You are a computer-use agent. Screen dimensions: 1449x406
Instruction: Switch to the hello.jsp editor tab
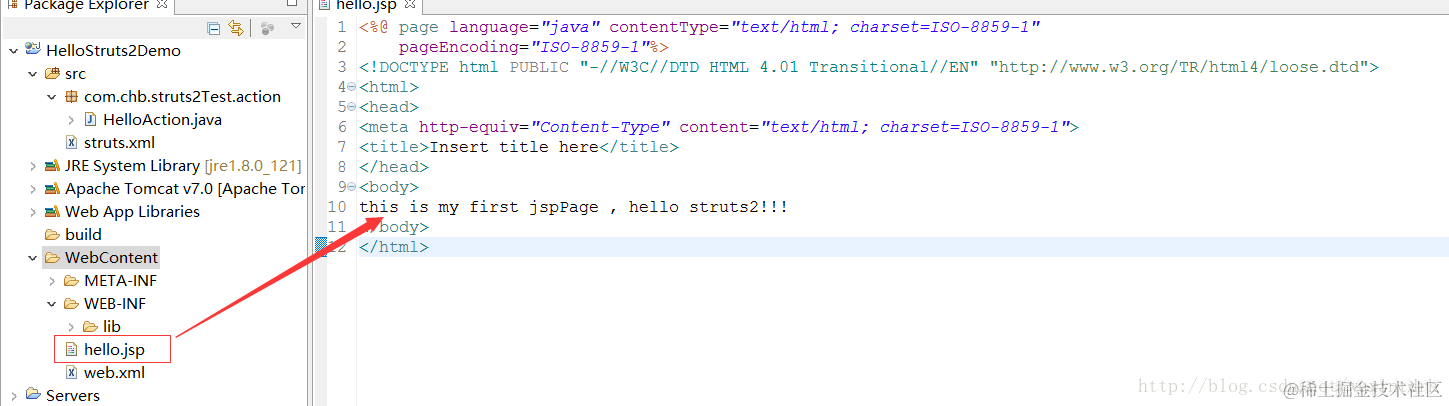point(366,6)
